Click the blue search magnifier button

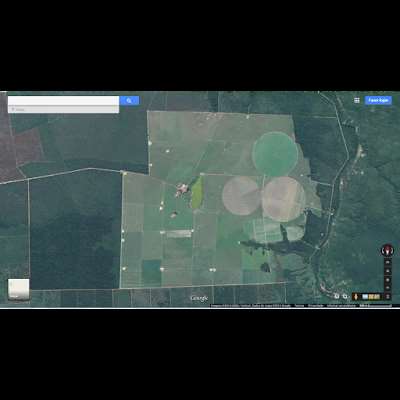[129, 100]
